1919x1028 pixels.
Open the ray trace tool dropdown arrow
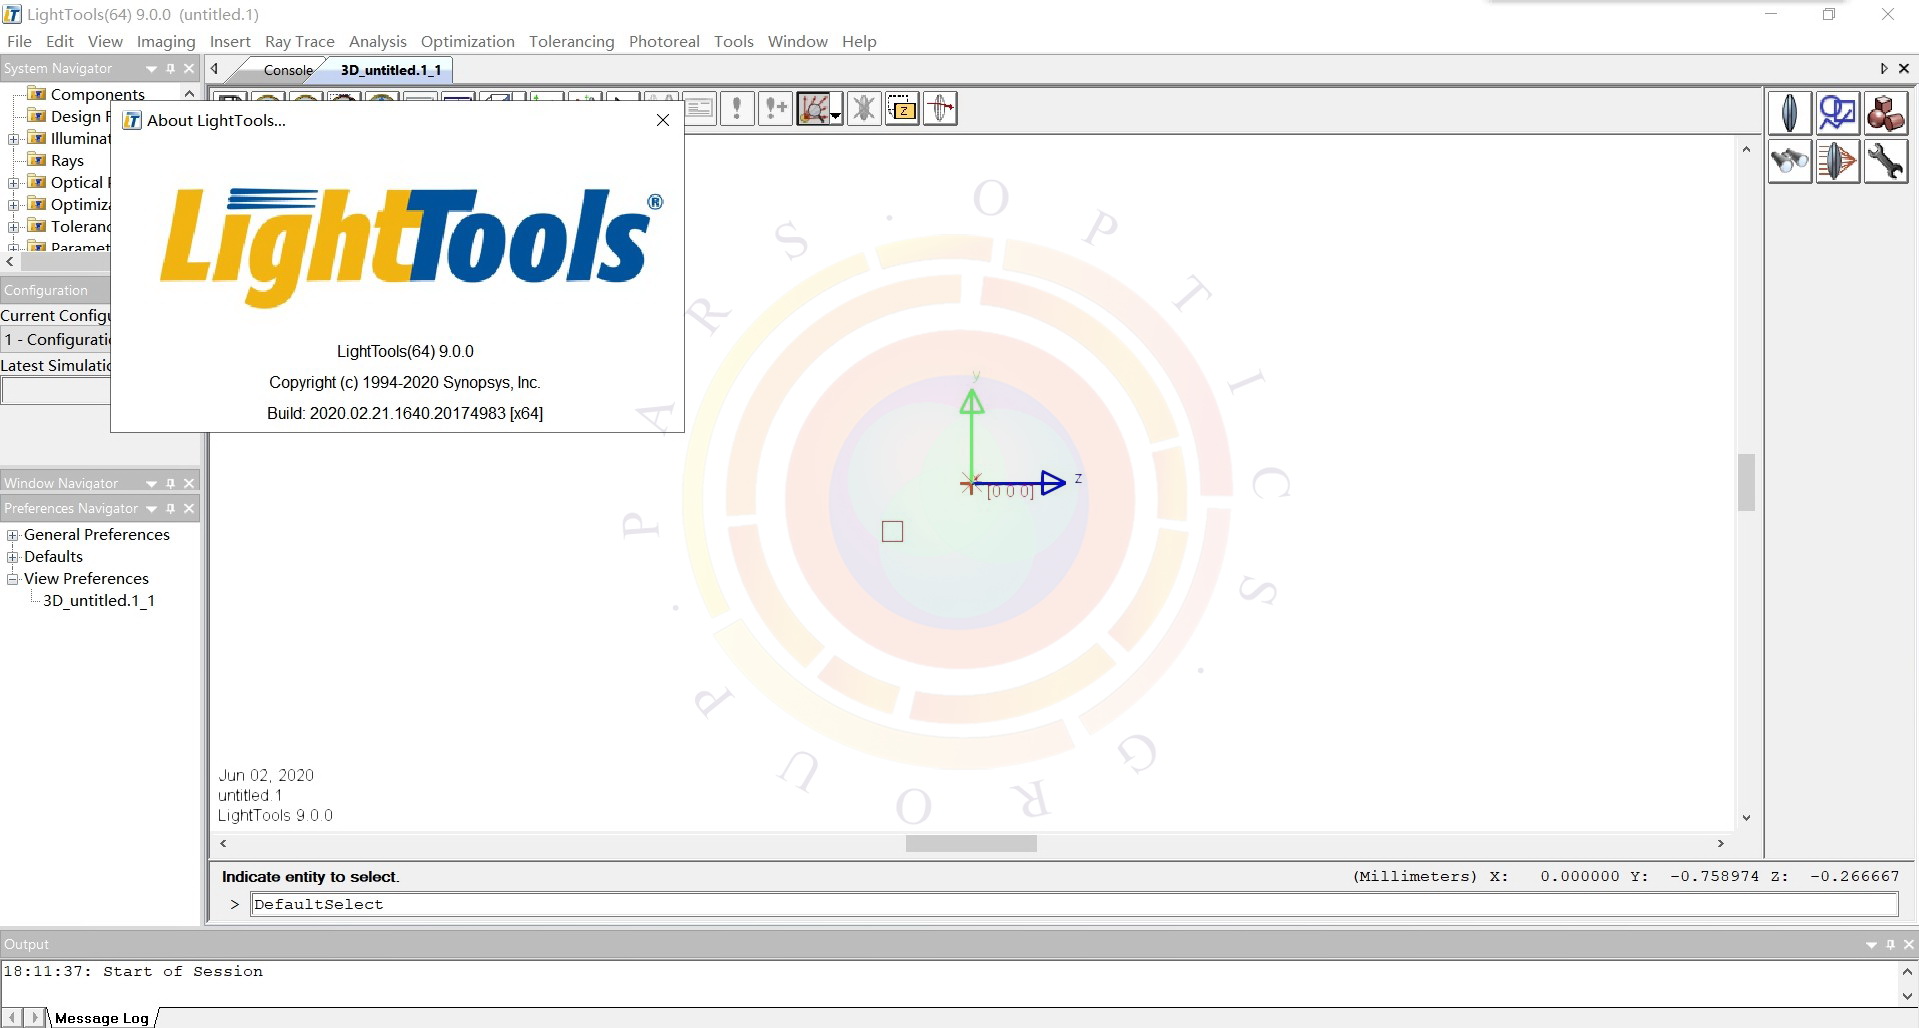click(835, 115)
